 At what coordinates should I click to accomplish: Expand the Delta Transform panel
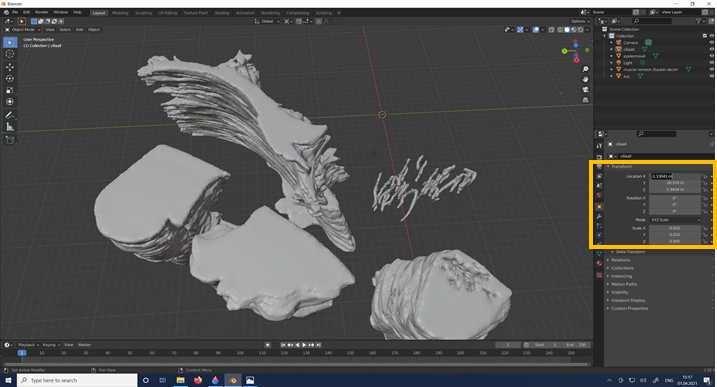point(629,252)
